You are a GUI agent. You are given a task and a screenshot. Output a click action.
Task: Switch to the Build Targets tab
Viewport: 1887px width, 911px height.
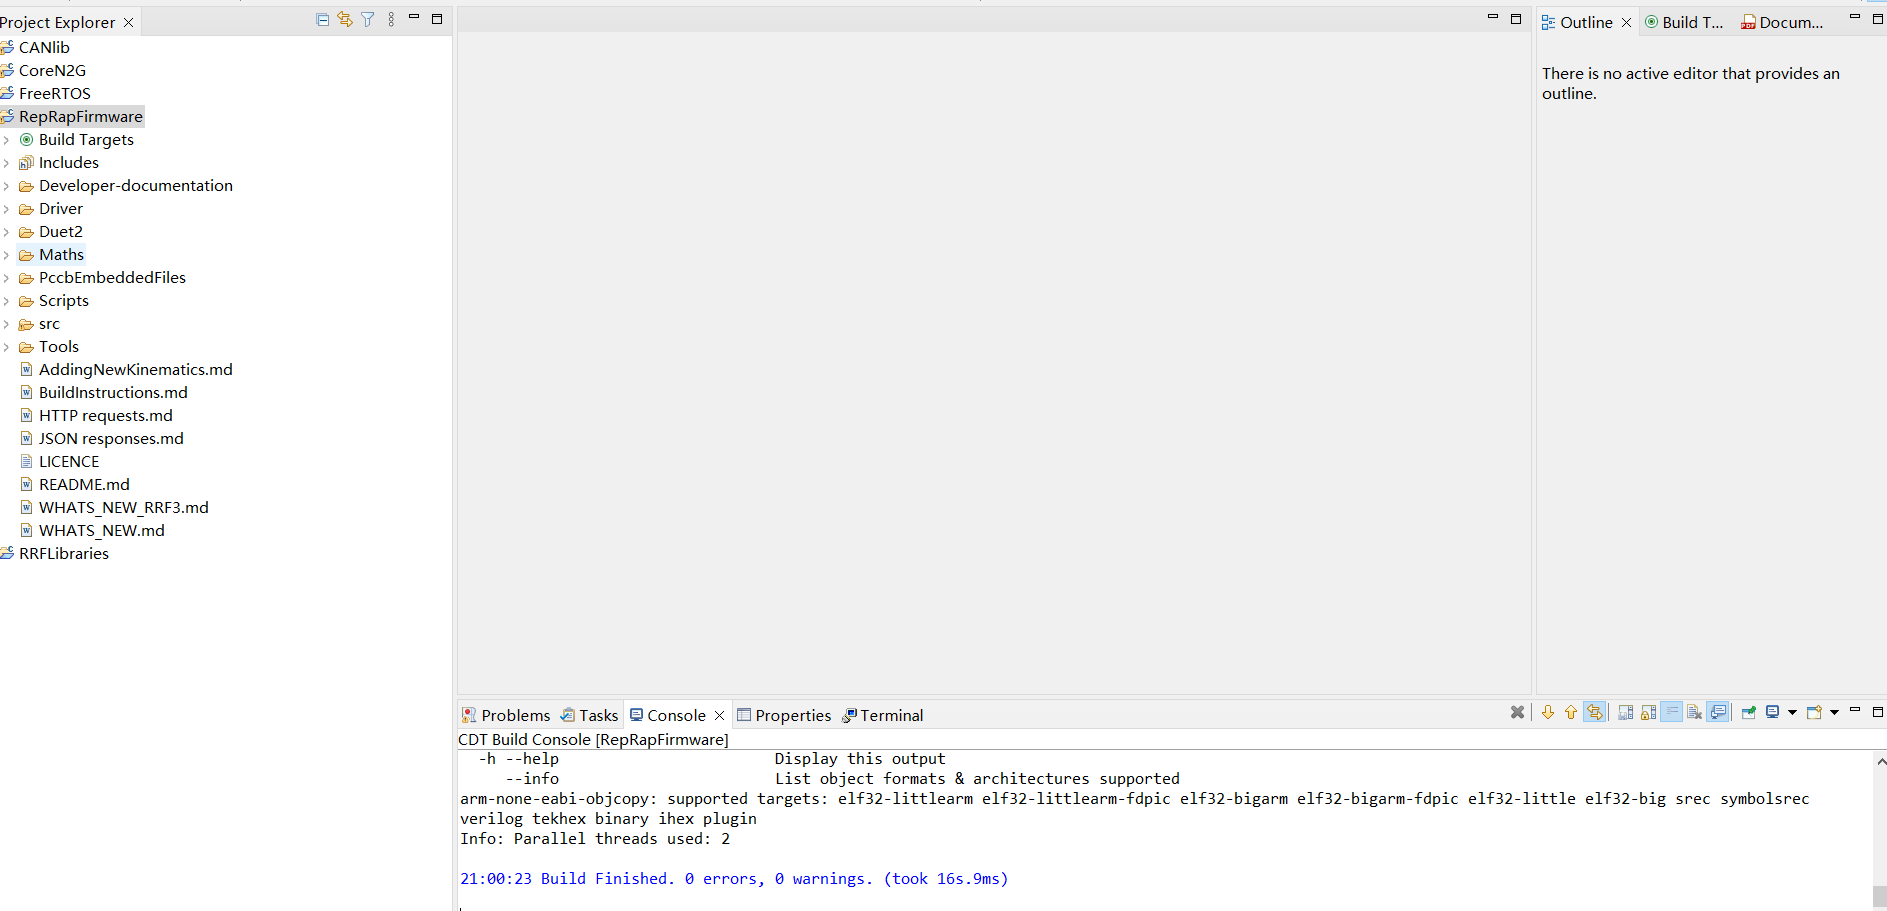pyautogui.click(x=1684, y=22)
